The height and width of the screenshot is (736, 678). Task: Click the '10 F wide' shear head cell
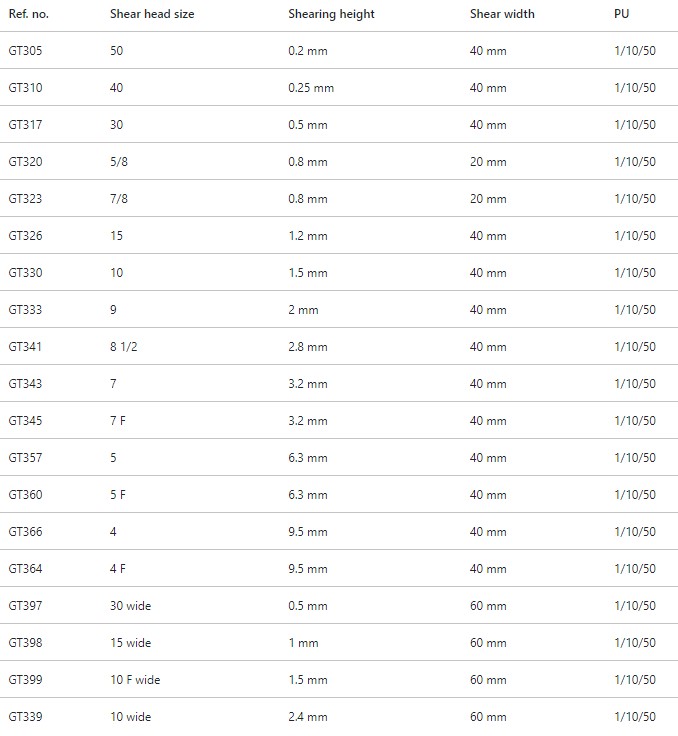pyautogui.click(x=135, y=680)
